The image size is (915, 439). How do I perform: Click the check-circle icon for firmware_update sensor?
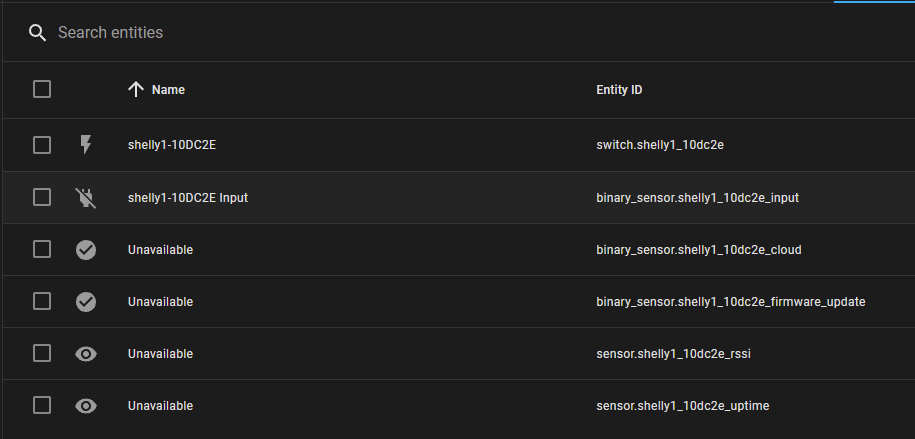click(x=86, y=301)
